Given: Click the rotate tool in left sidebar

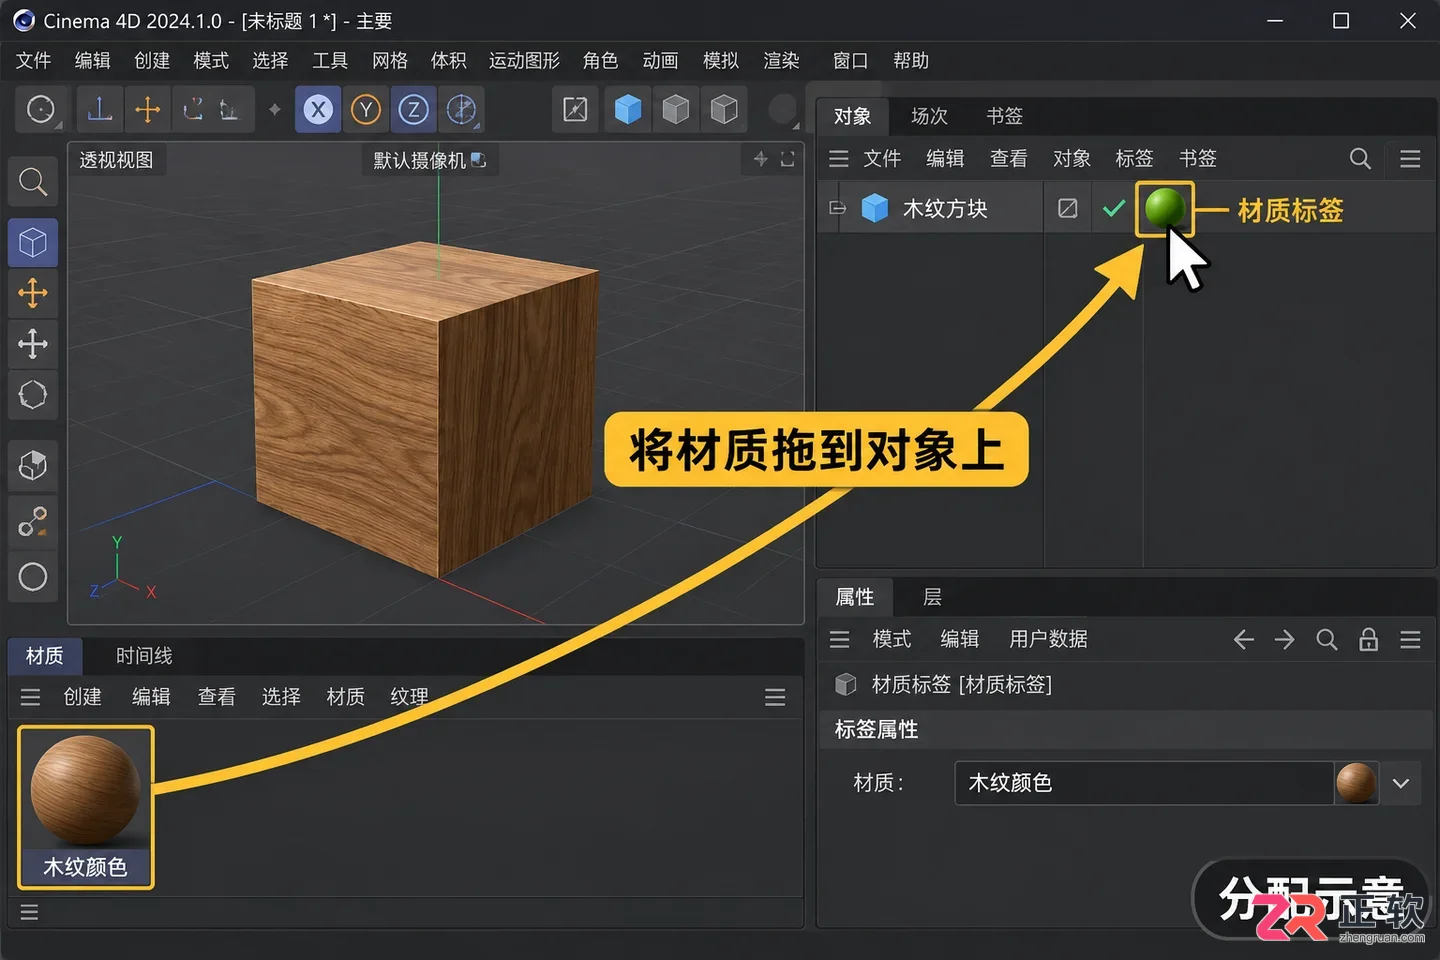Looking at the screenshot, I should coord(33,395).
